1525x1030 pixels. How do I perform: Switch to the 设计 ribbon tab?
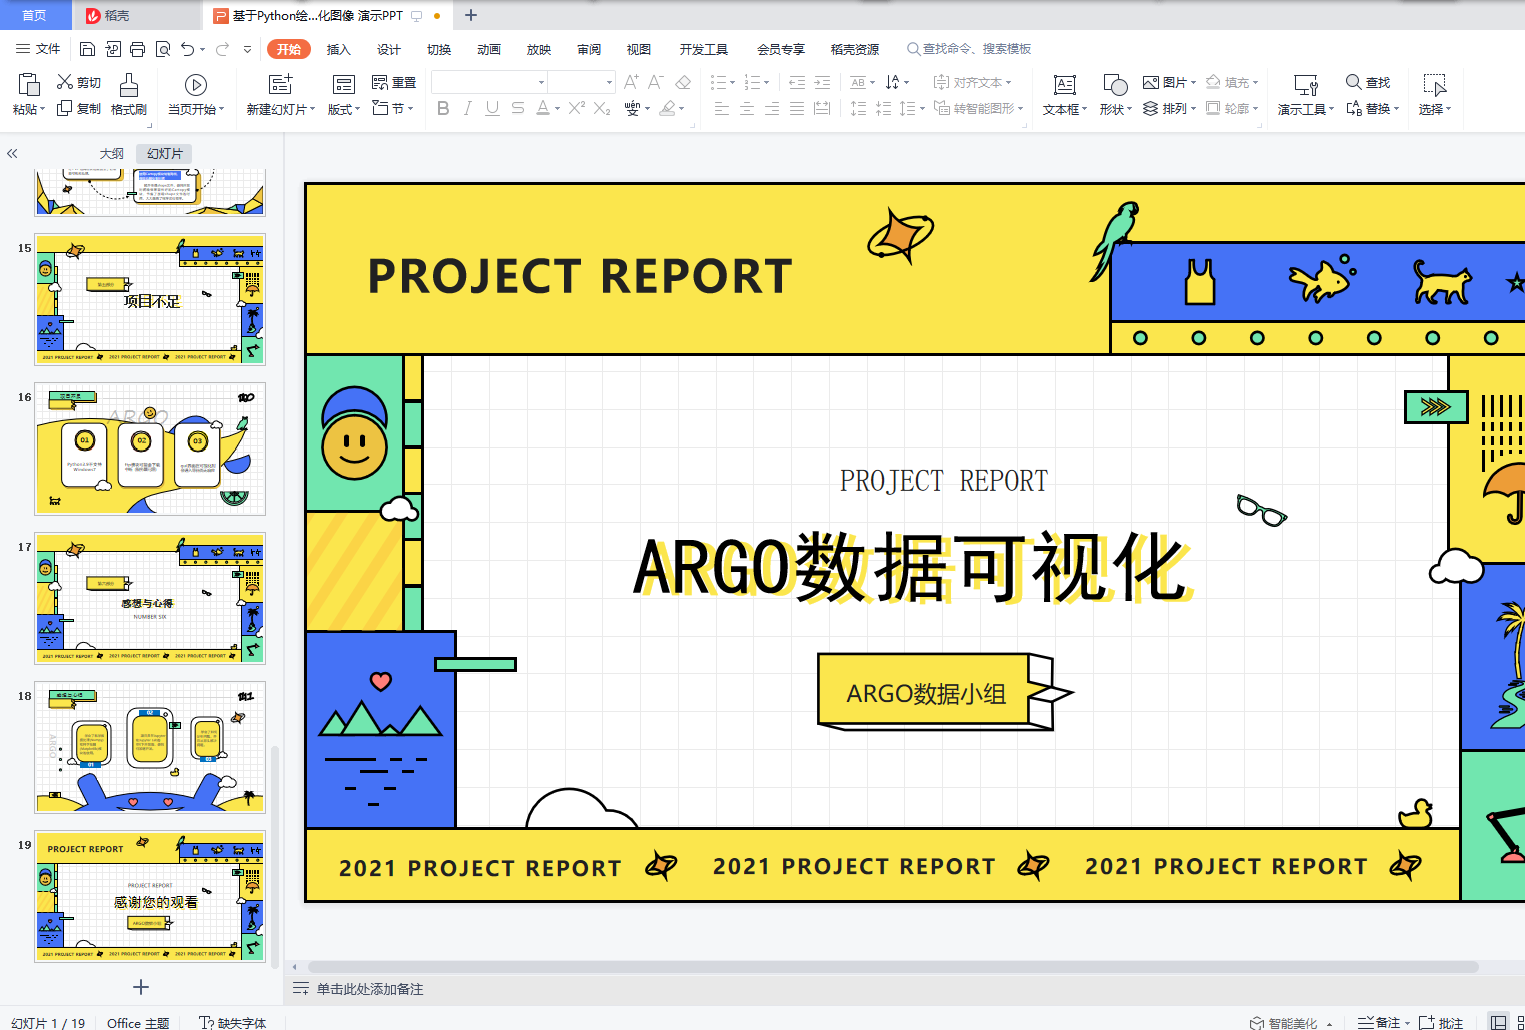coord(389,49)
